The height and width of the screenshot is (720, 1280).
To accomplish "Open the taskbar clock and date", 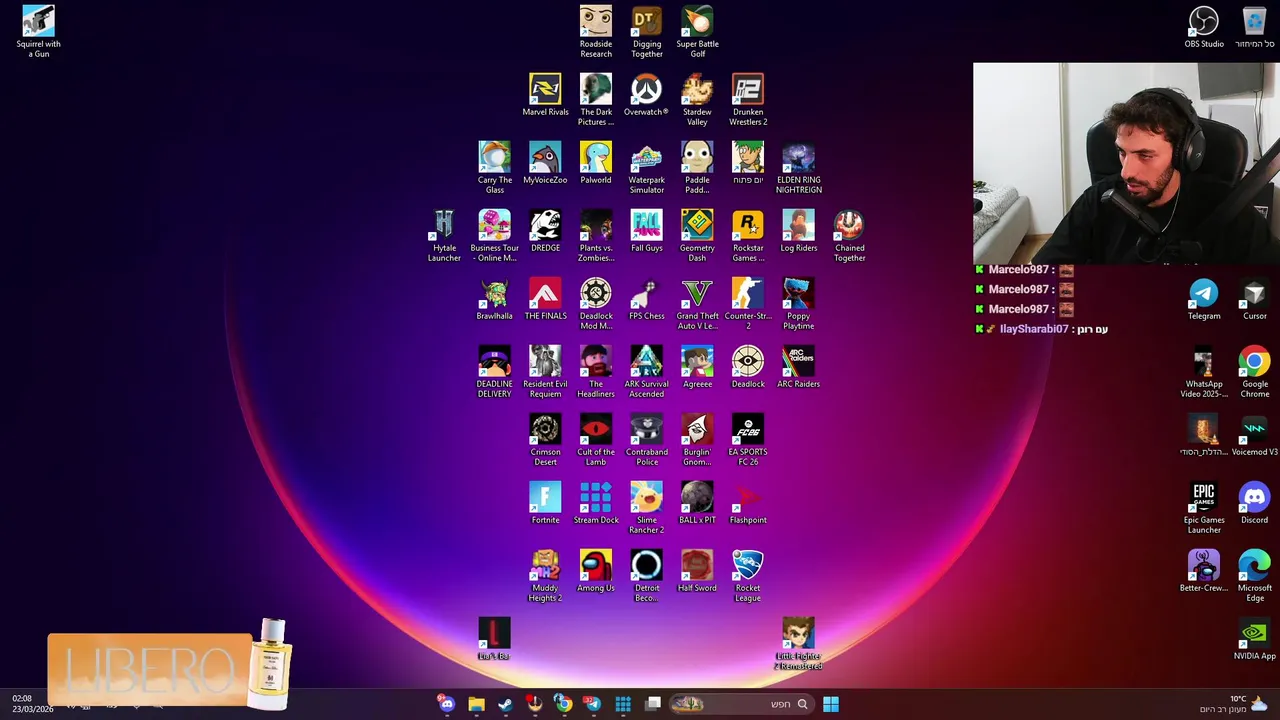I will [x=32, y=704].
